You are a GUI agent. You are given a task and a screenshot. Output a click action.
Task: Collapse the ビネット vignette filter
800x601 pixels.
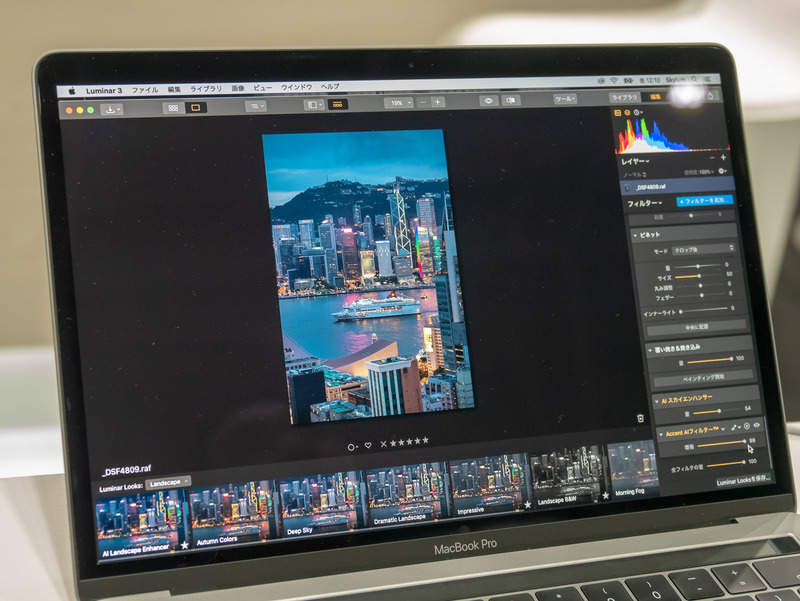tap(635, 235)
